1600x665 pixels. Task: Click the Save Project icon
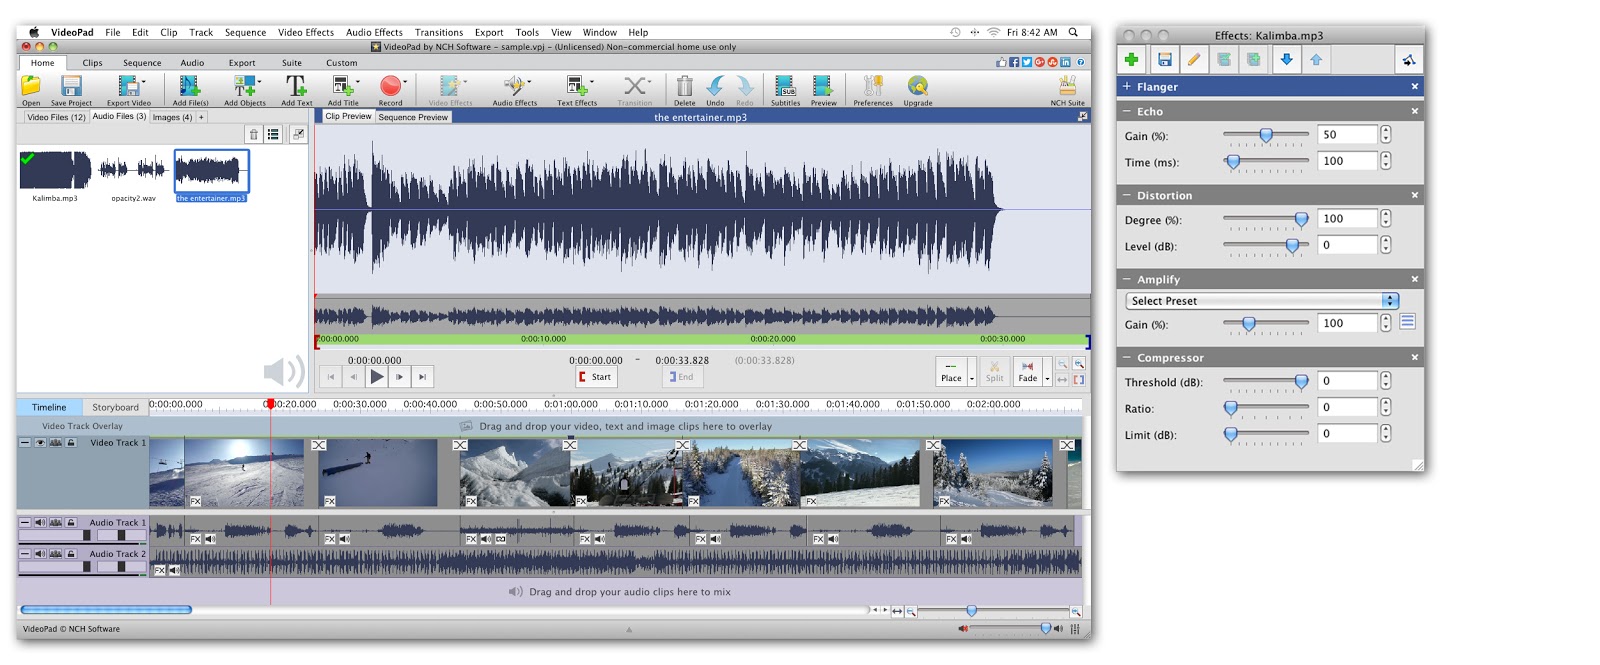point(71,86)
